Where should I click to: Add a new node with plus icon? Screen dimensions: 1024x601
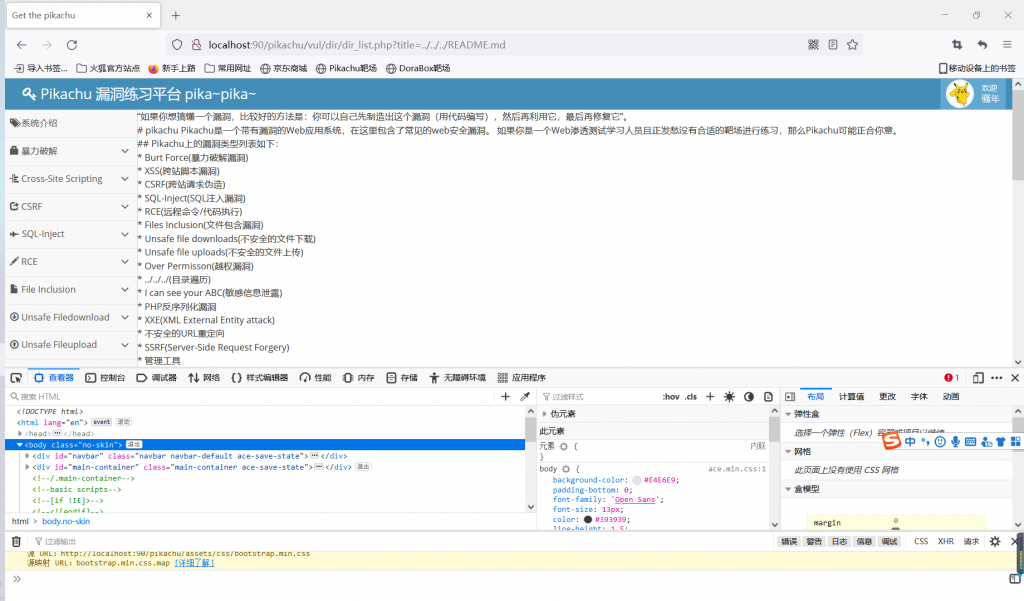[505, 397]
